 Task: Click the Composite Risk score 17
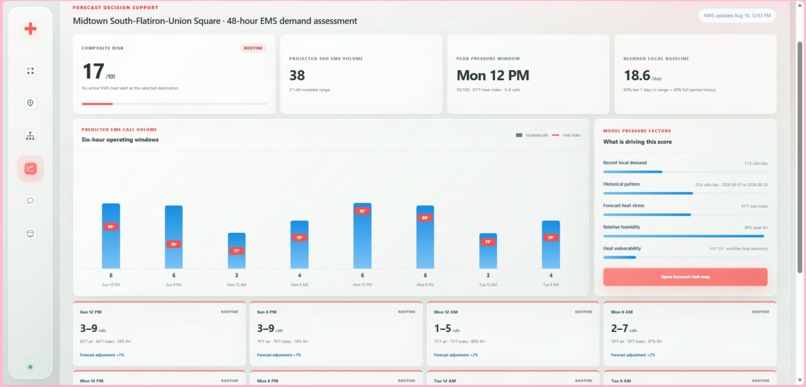pos(93,71)
